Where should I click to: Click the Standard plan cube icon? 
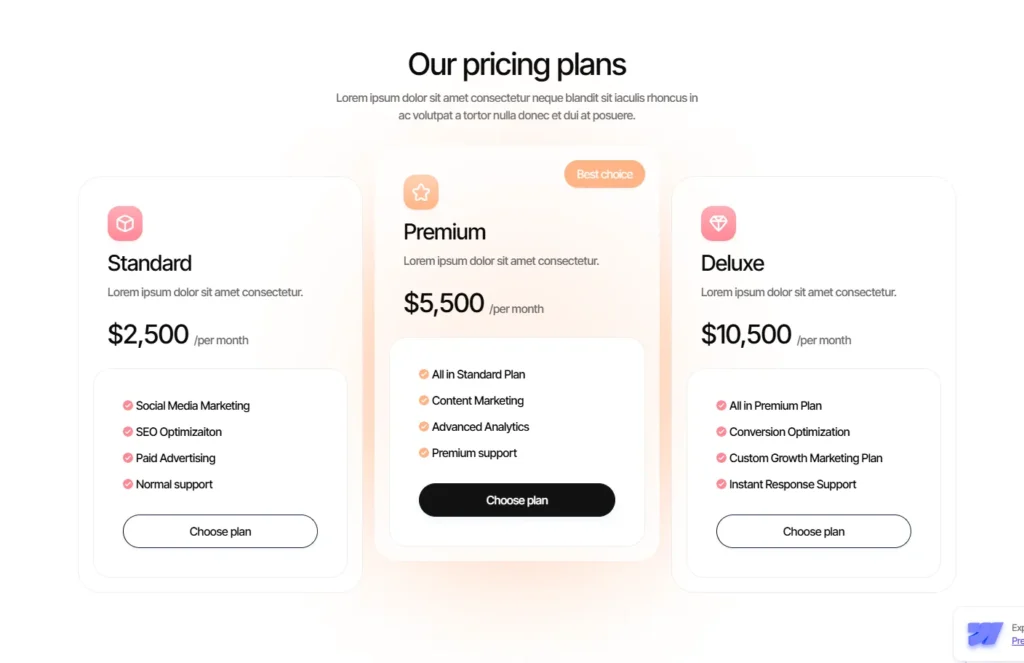click(125, 223)
